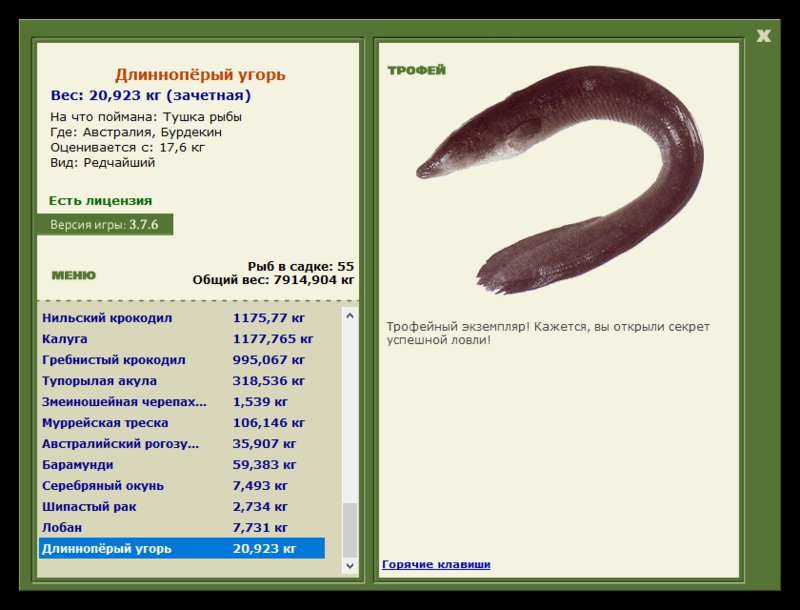Click the Длиннопёрый угорь title heading
800x610 pixels.
(200, 75)
